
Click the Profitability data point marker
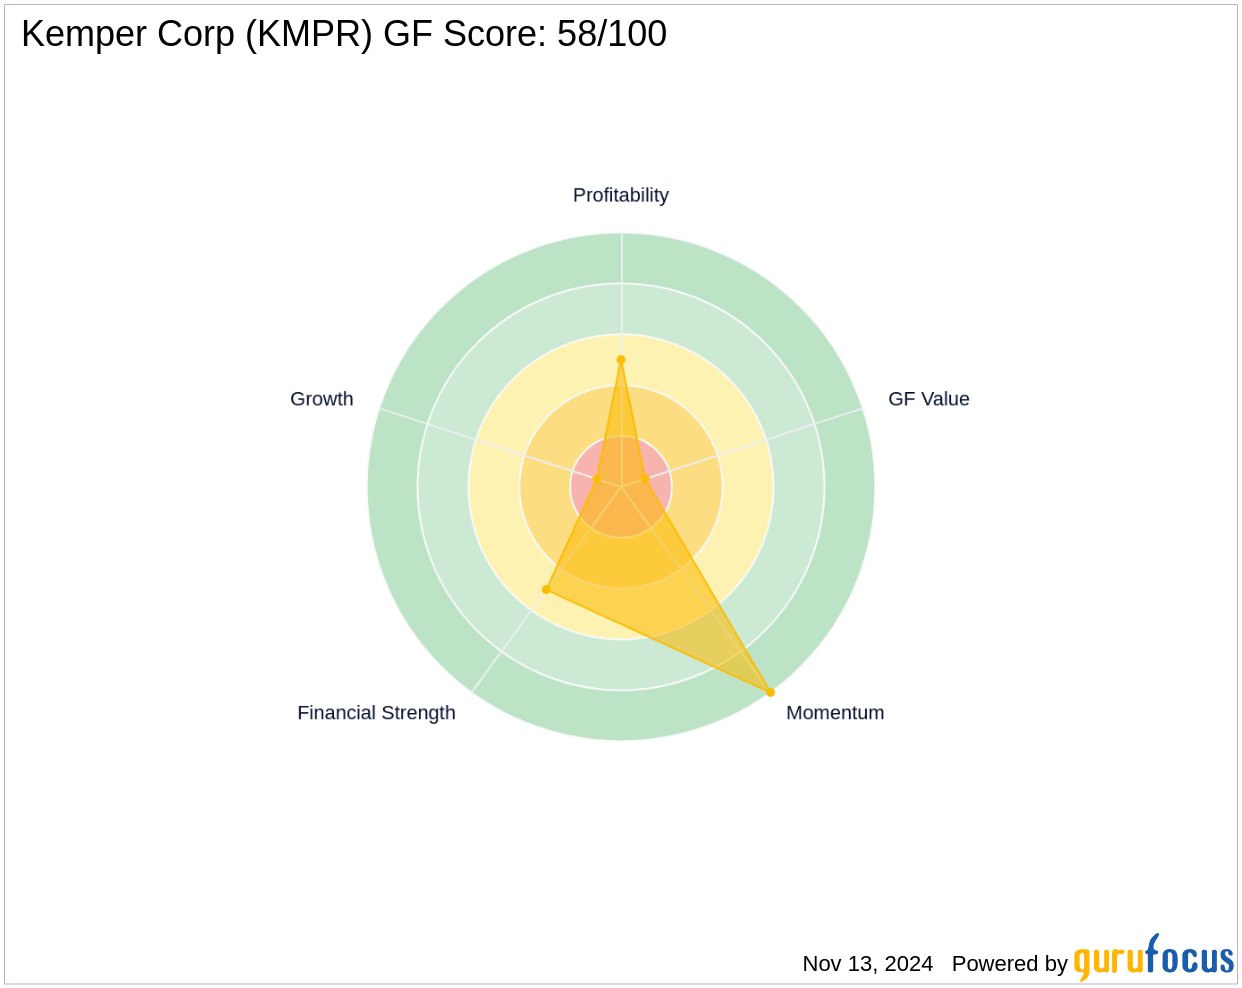pyautogui.click(x=621, y=360)
